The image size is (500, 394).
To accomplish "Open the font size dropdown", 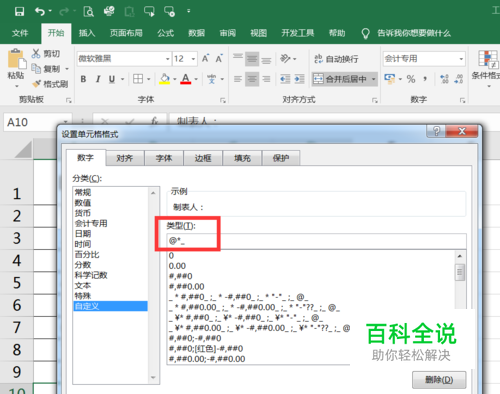I will coord(193,59).
